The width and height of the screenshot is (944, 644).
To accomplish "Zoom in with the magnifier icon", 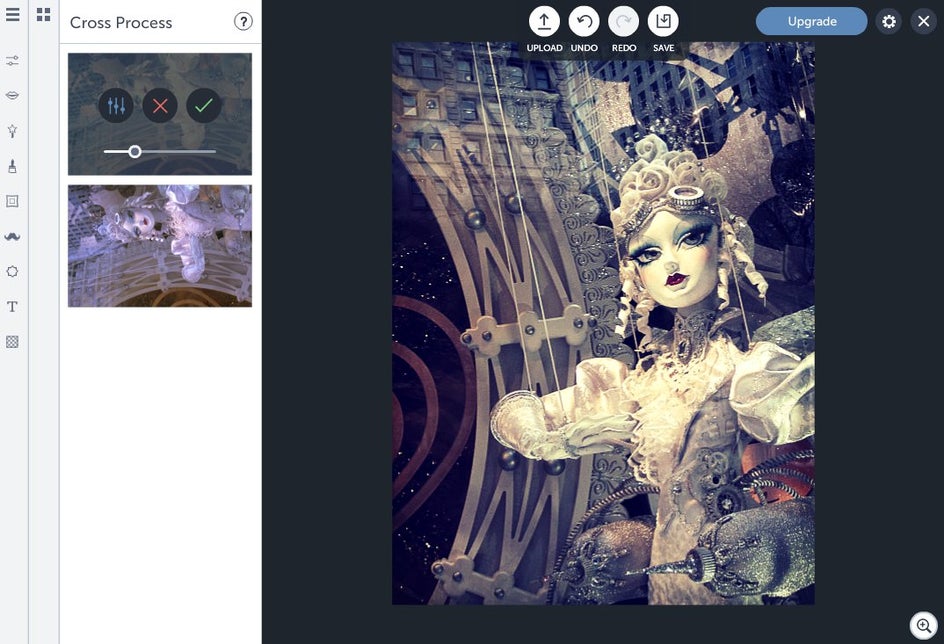I will 924,625.
